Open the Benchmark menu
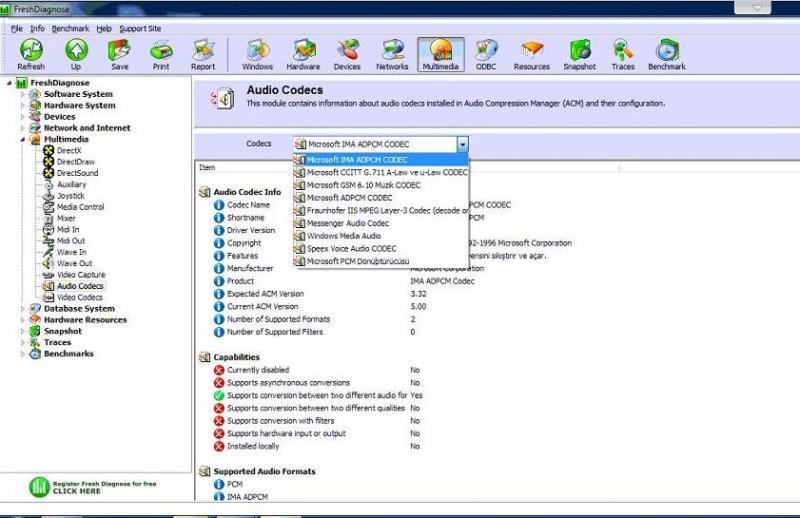This screenshot has width=800, height=518. (x=70, y=29)
